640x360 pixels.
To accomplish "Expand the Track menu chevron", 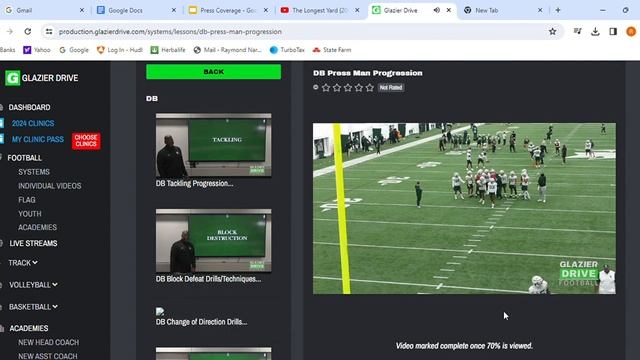I will pyautogui.click(x=35, y=262).
